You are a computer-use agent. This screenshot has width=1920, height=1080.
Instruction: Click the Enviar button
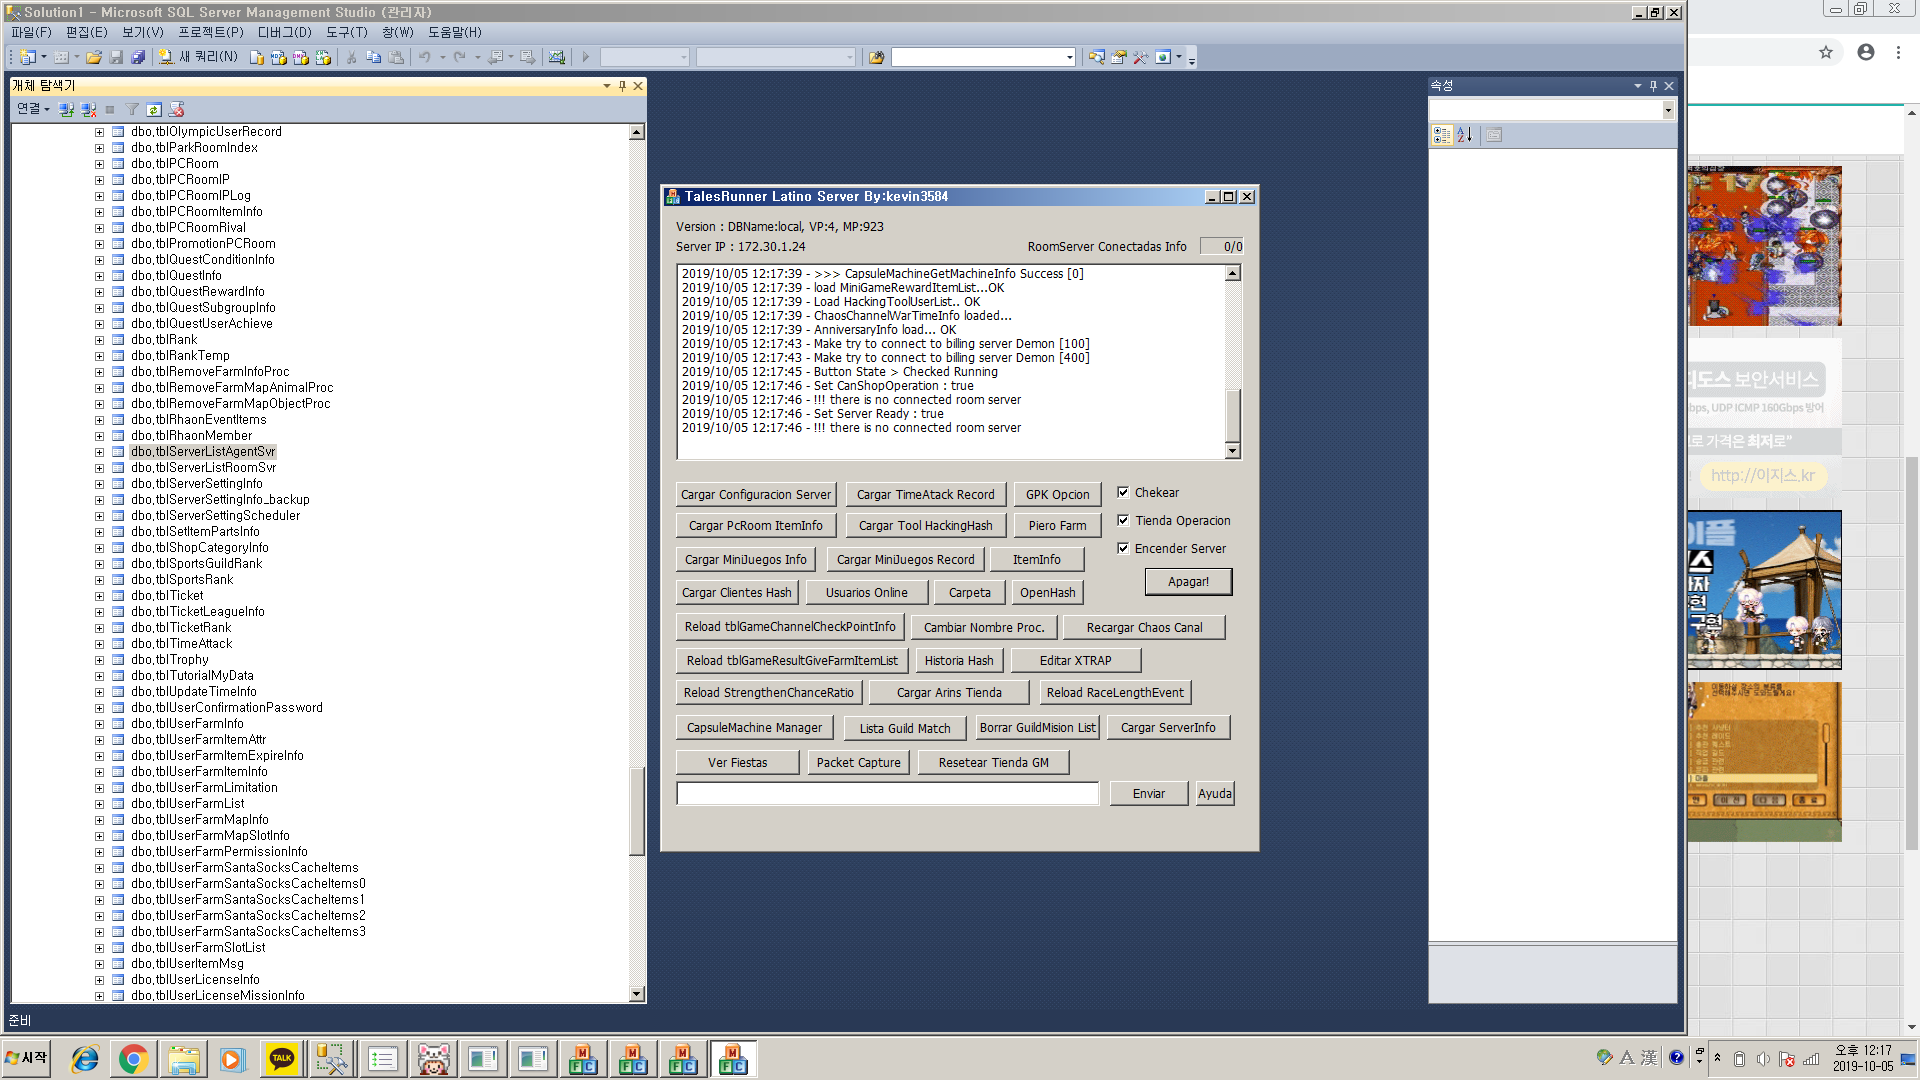click(x=1148, y=794)
